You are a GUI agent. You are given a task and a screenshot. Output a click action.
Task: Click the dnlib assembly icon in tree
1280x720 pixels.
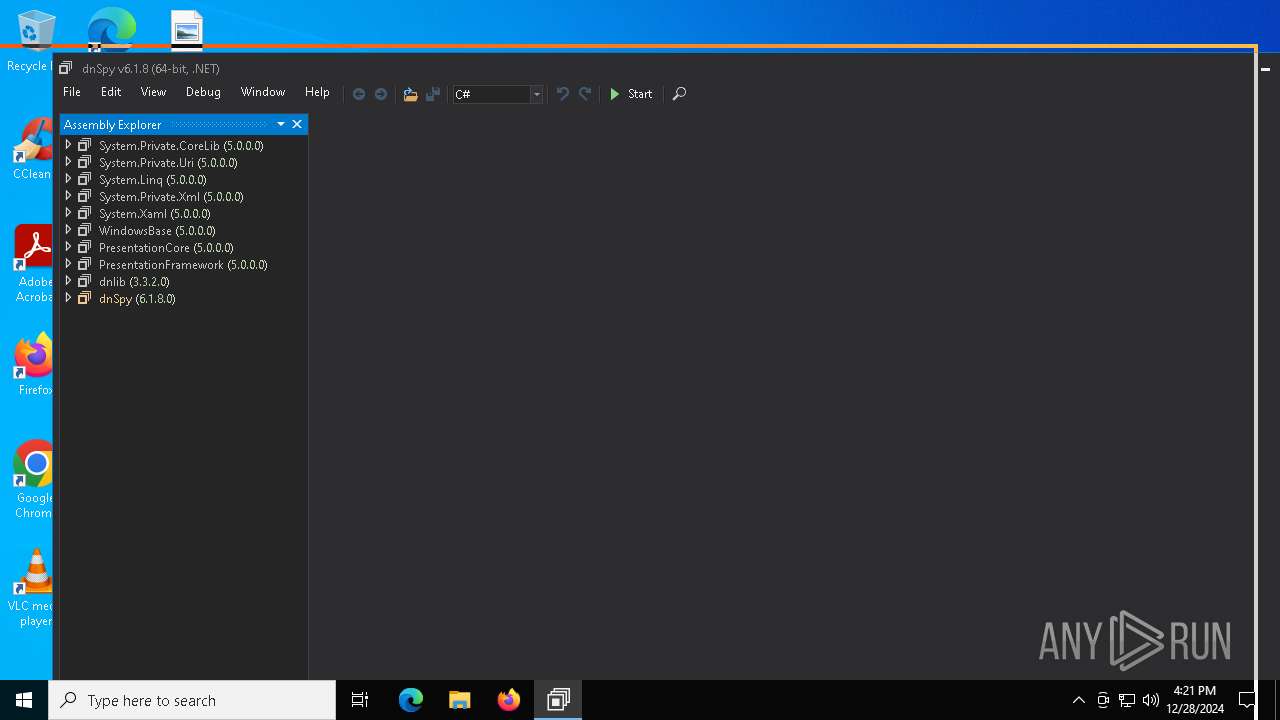(84, 281)
